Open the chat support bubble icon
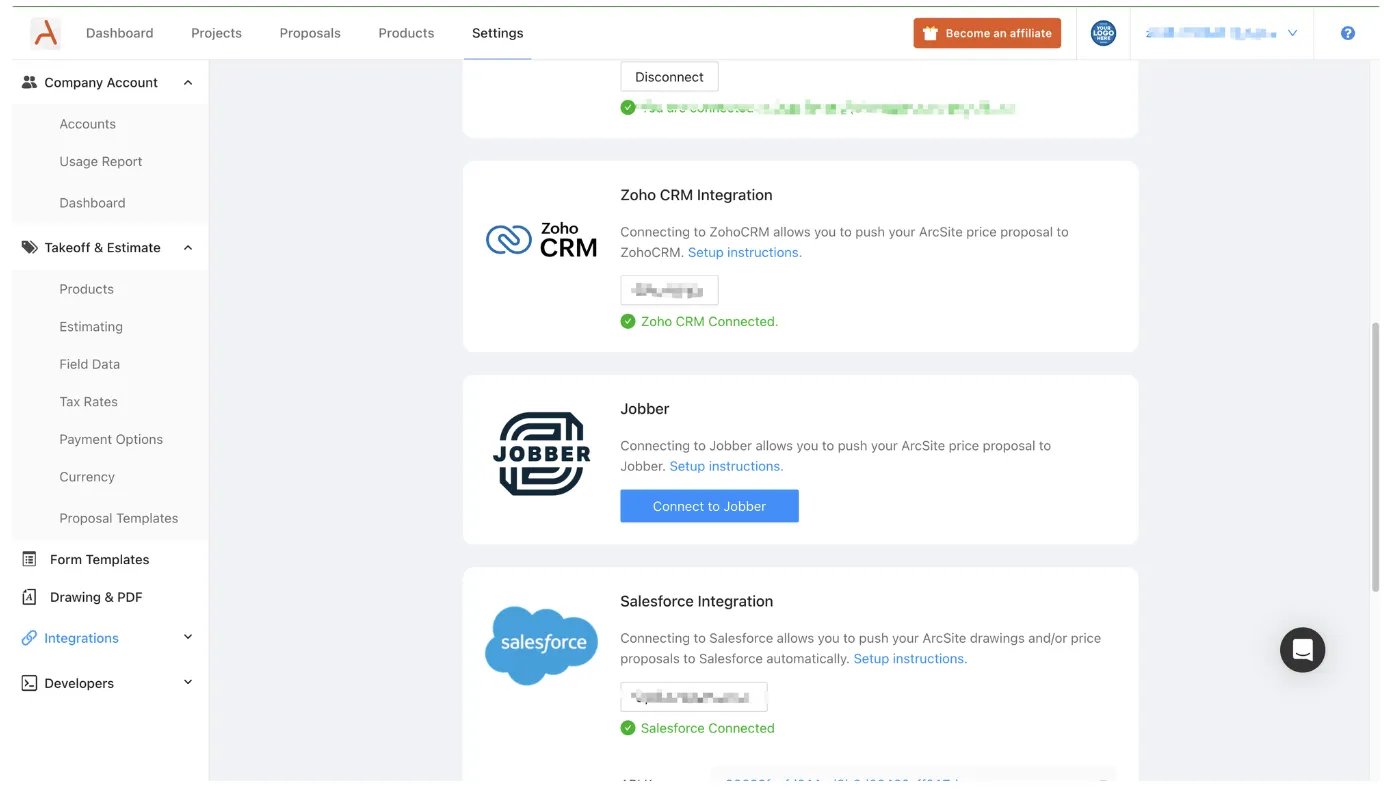 [1302, 650]
